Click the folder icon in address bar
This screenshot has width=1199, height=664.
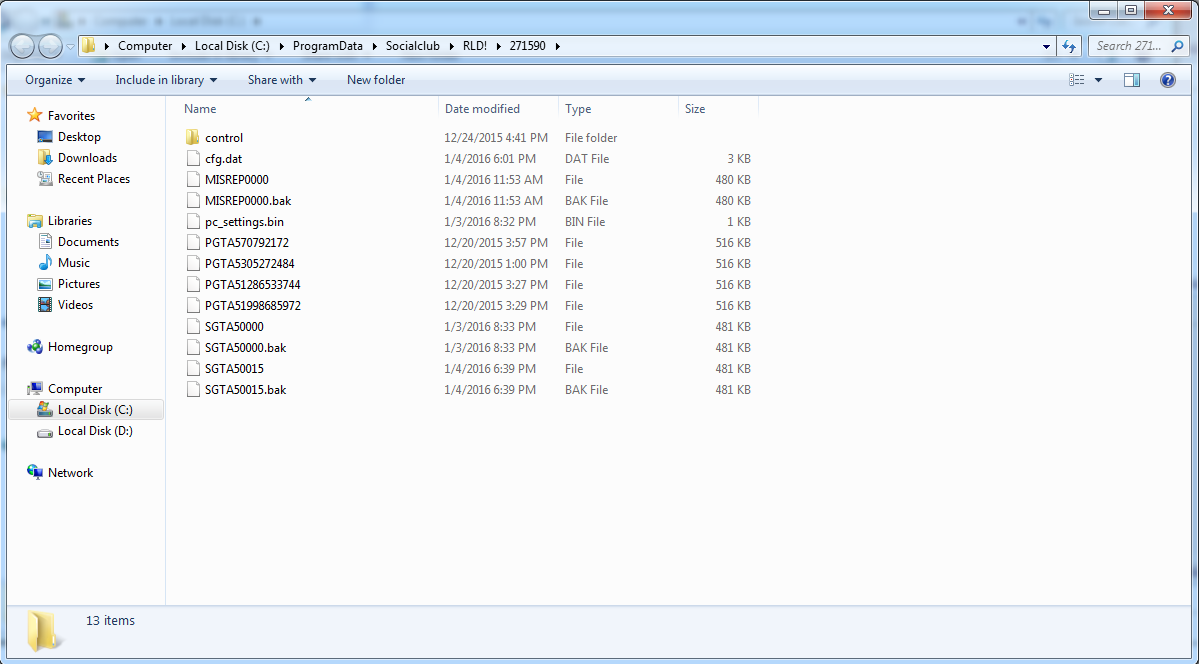pyautogui.click(x=89, y=46)
